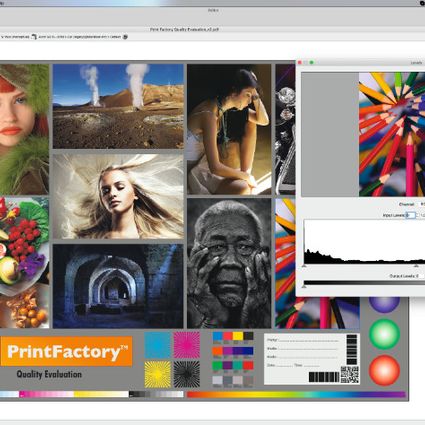The image size is (425, 425).
Task: Close the Levels window with the red button
Action: coord(300,62)
